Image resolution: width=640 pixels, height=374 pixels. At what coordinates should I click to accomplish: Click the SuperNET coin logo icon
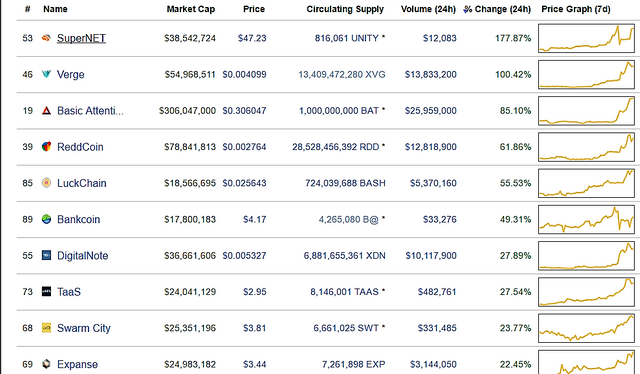[x=47, y=38]
